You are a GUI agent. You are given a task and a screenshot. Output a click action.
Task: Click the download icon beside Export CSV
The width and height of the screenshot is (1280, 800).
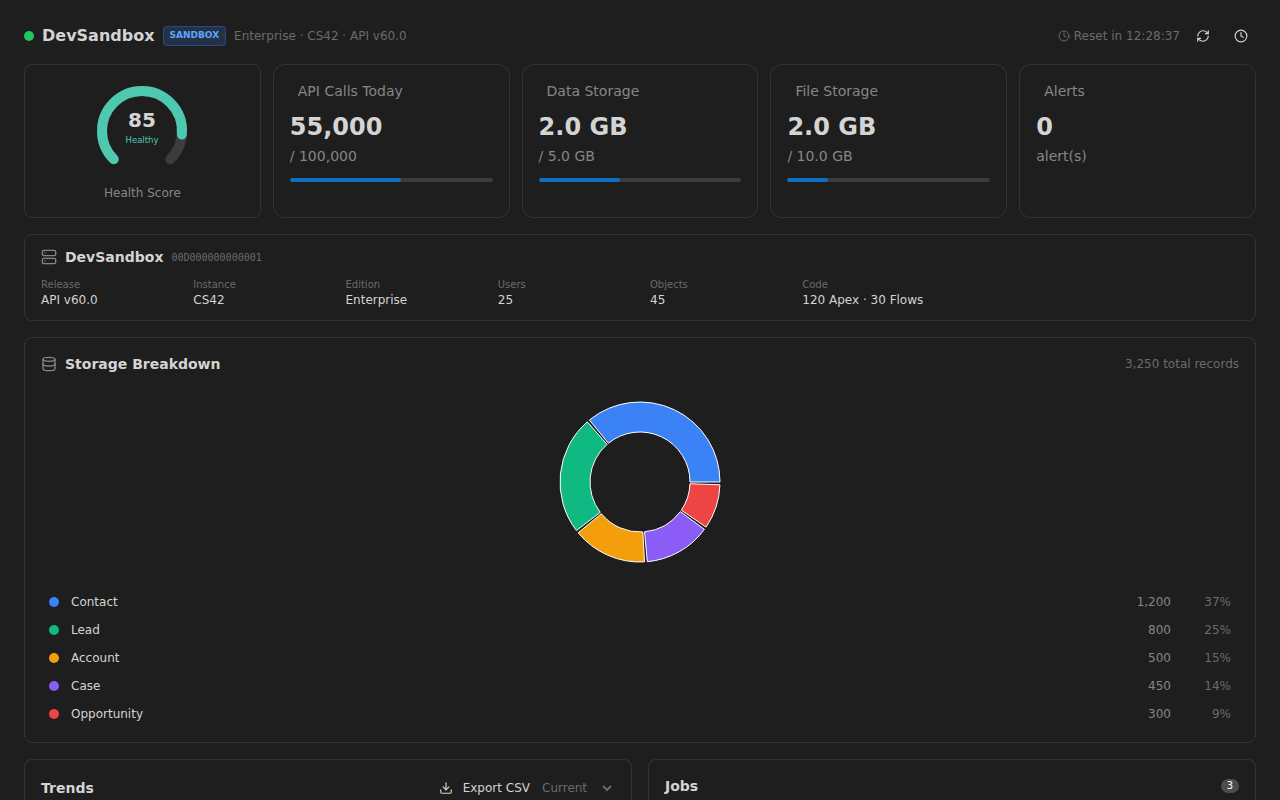coord(446,788)
